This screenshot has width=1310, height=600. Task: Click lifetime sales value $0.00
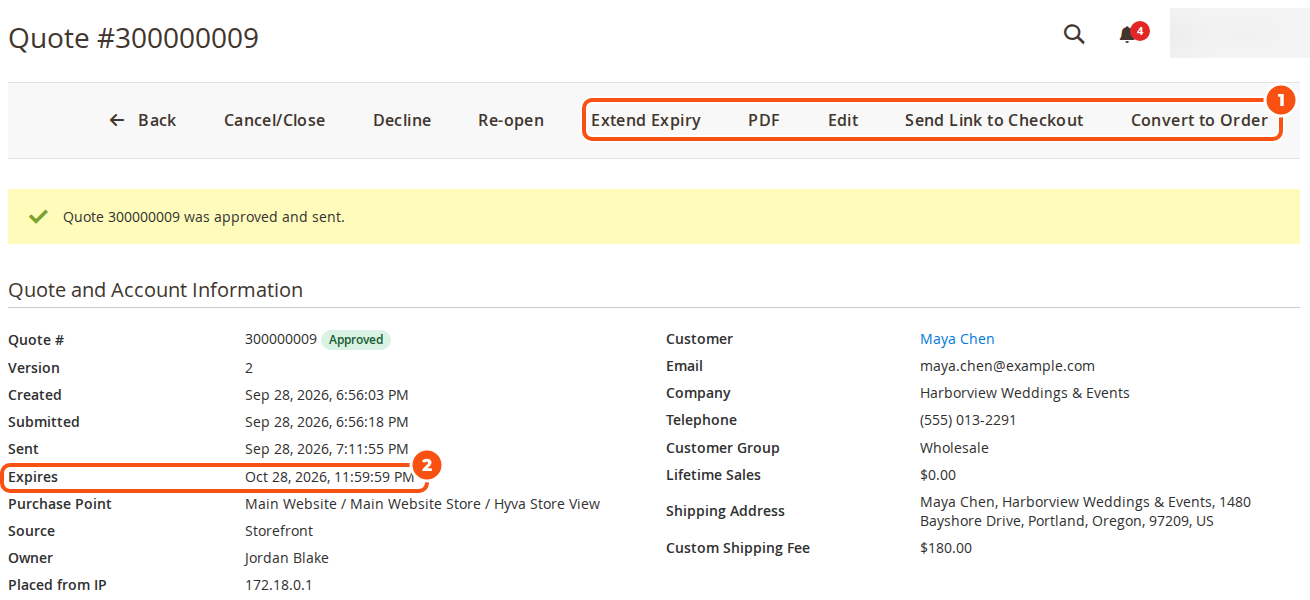click(938, 475)
